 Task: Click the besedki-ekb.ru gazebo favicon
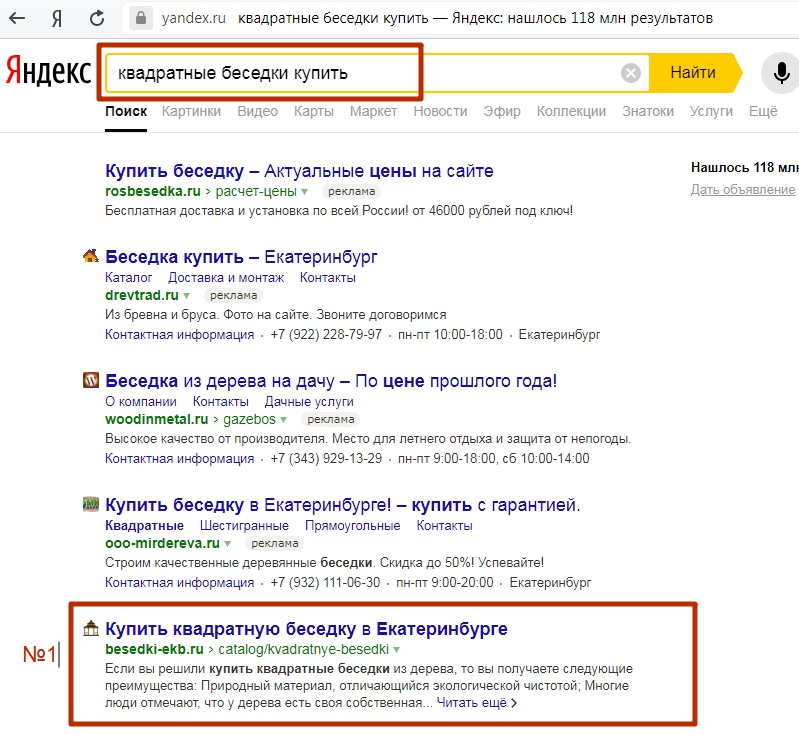coord(91,628)
